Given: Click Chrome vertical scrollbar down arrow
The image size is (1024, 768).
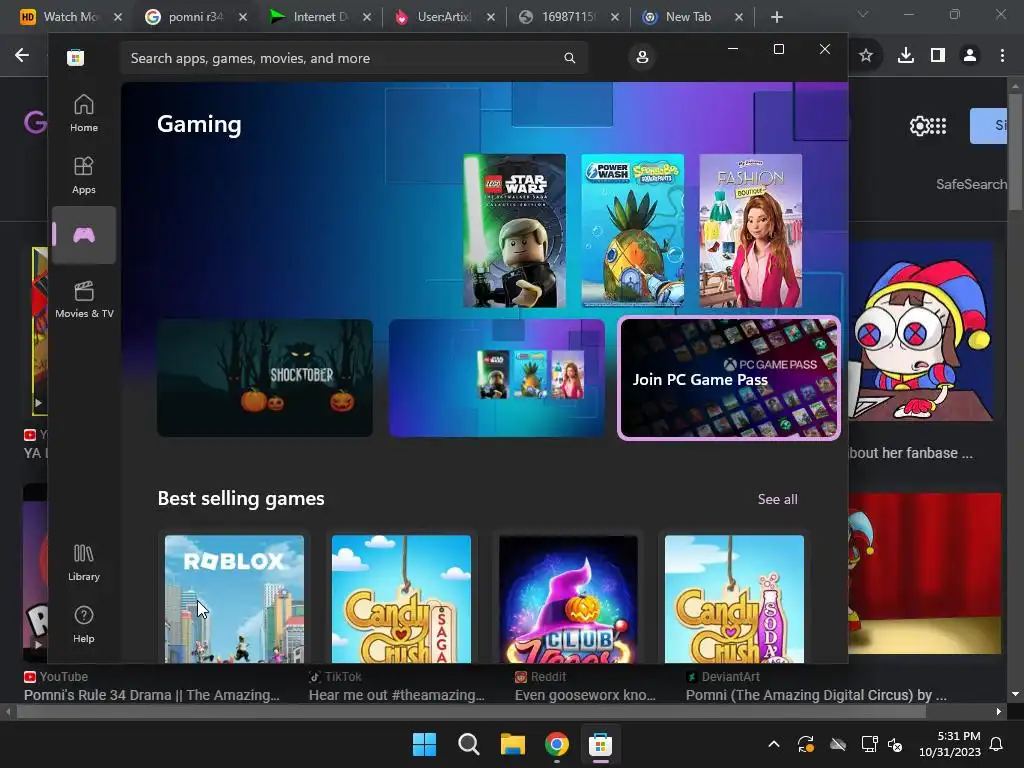Looking at the screenshot, I should [x=1015, y=694].
